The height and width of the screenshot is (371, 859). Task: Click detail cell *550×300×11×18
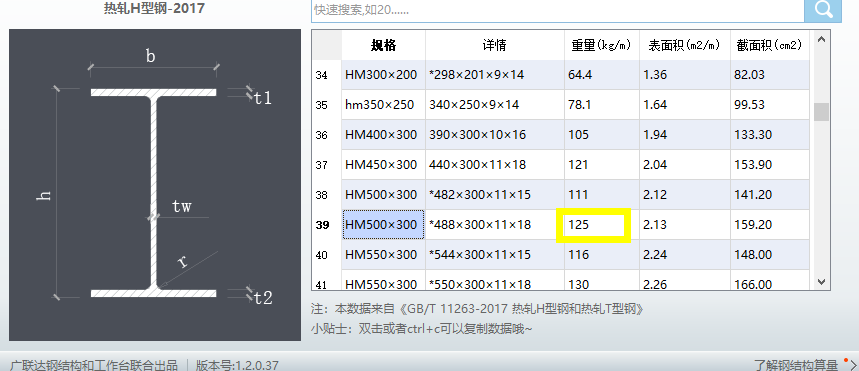pos(495,280)
